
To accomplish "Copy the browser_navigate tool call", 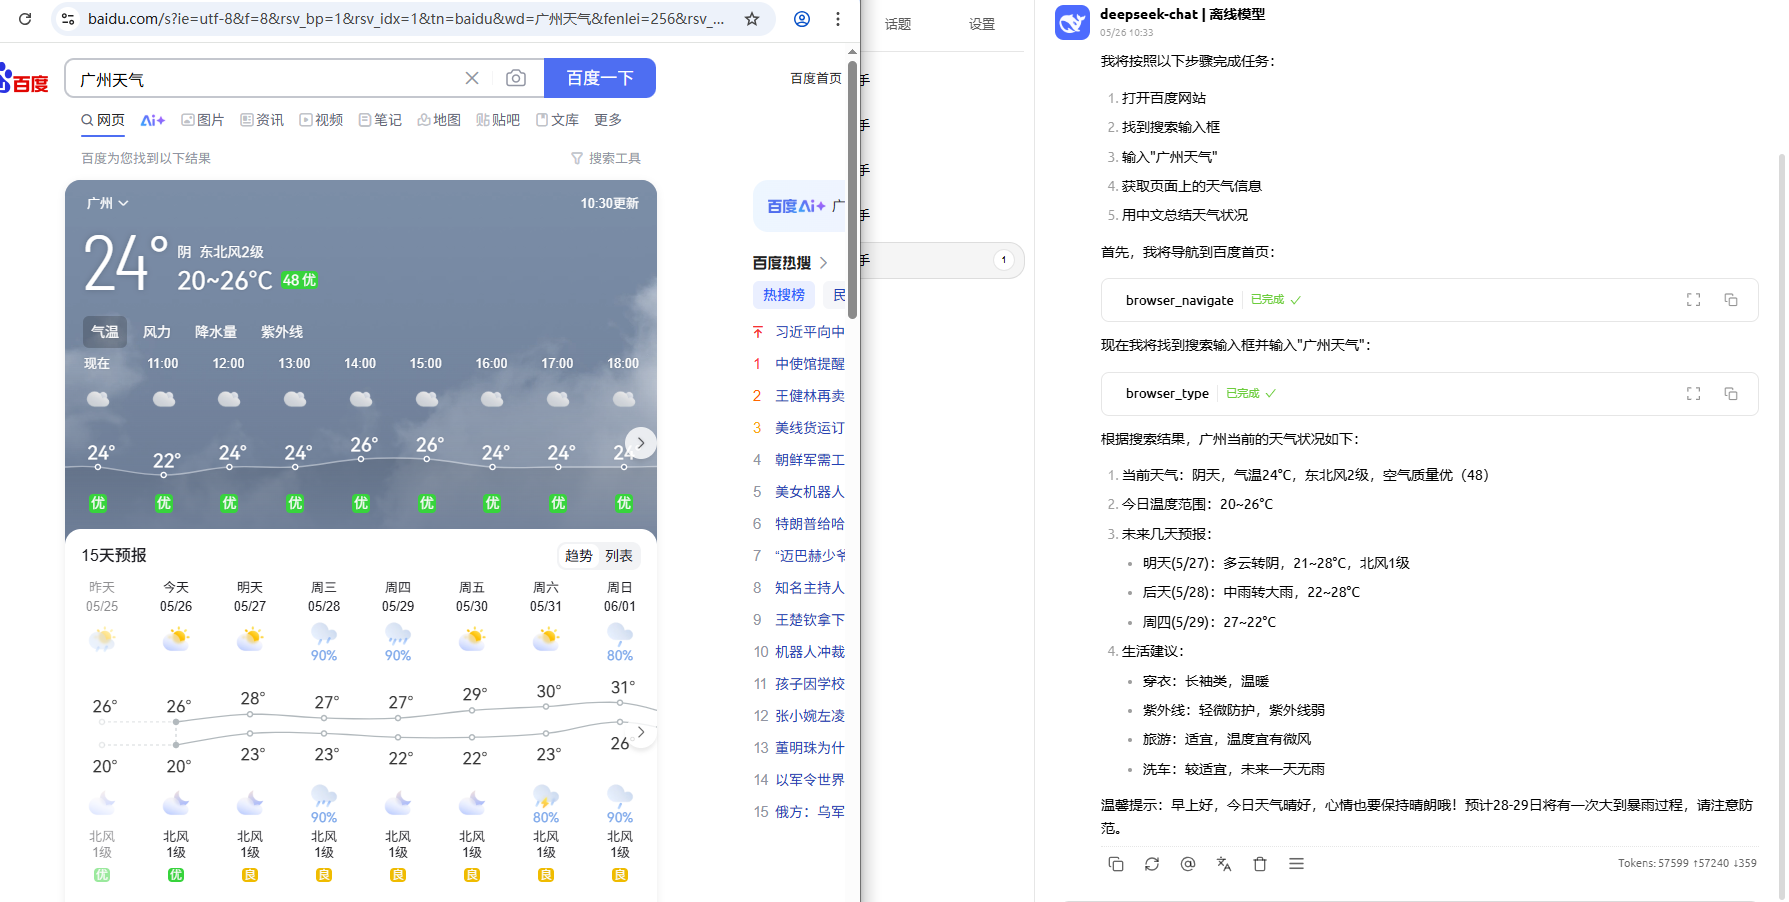I will click(x=1731, y=300).
